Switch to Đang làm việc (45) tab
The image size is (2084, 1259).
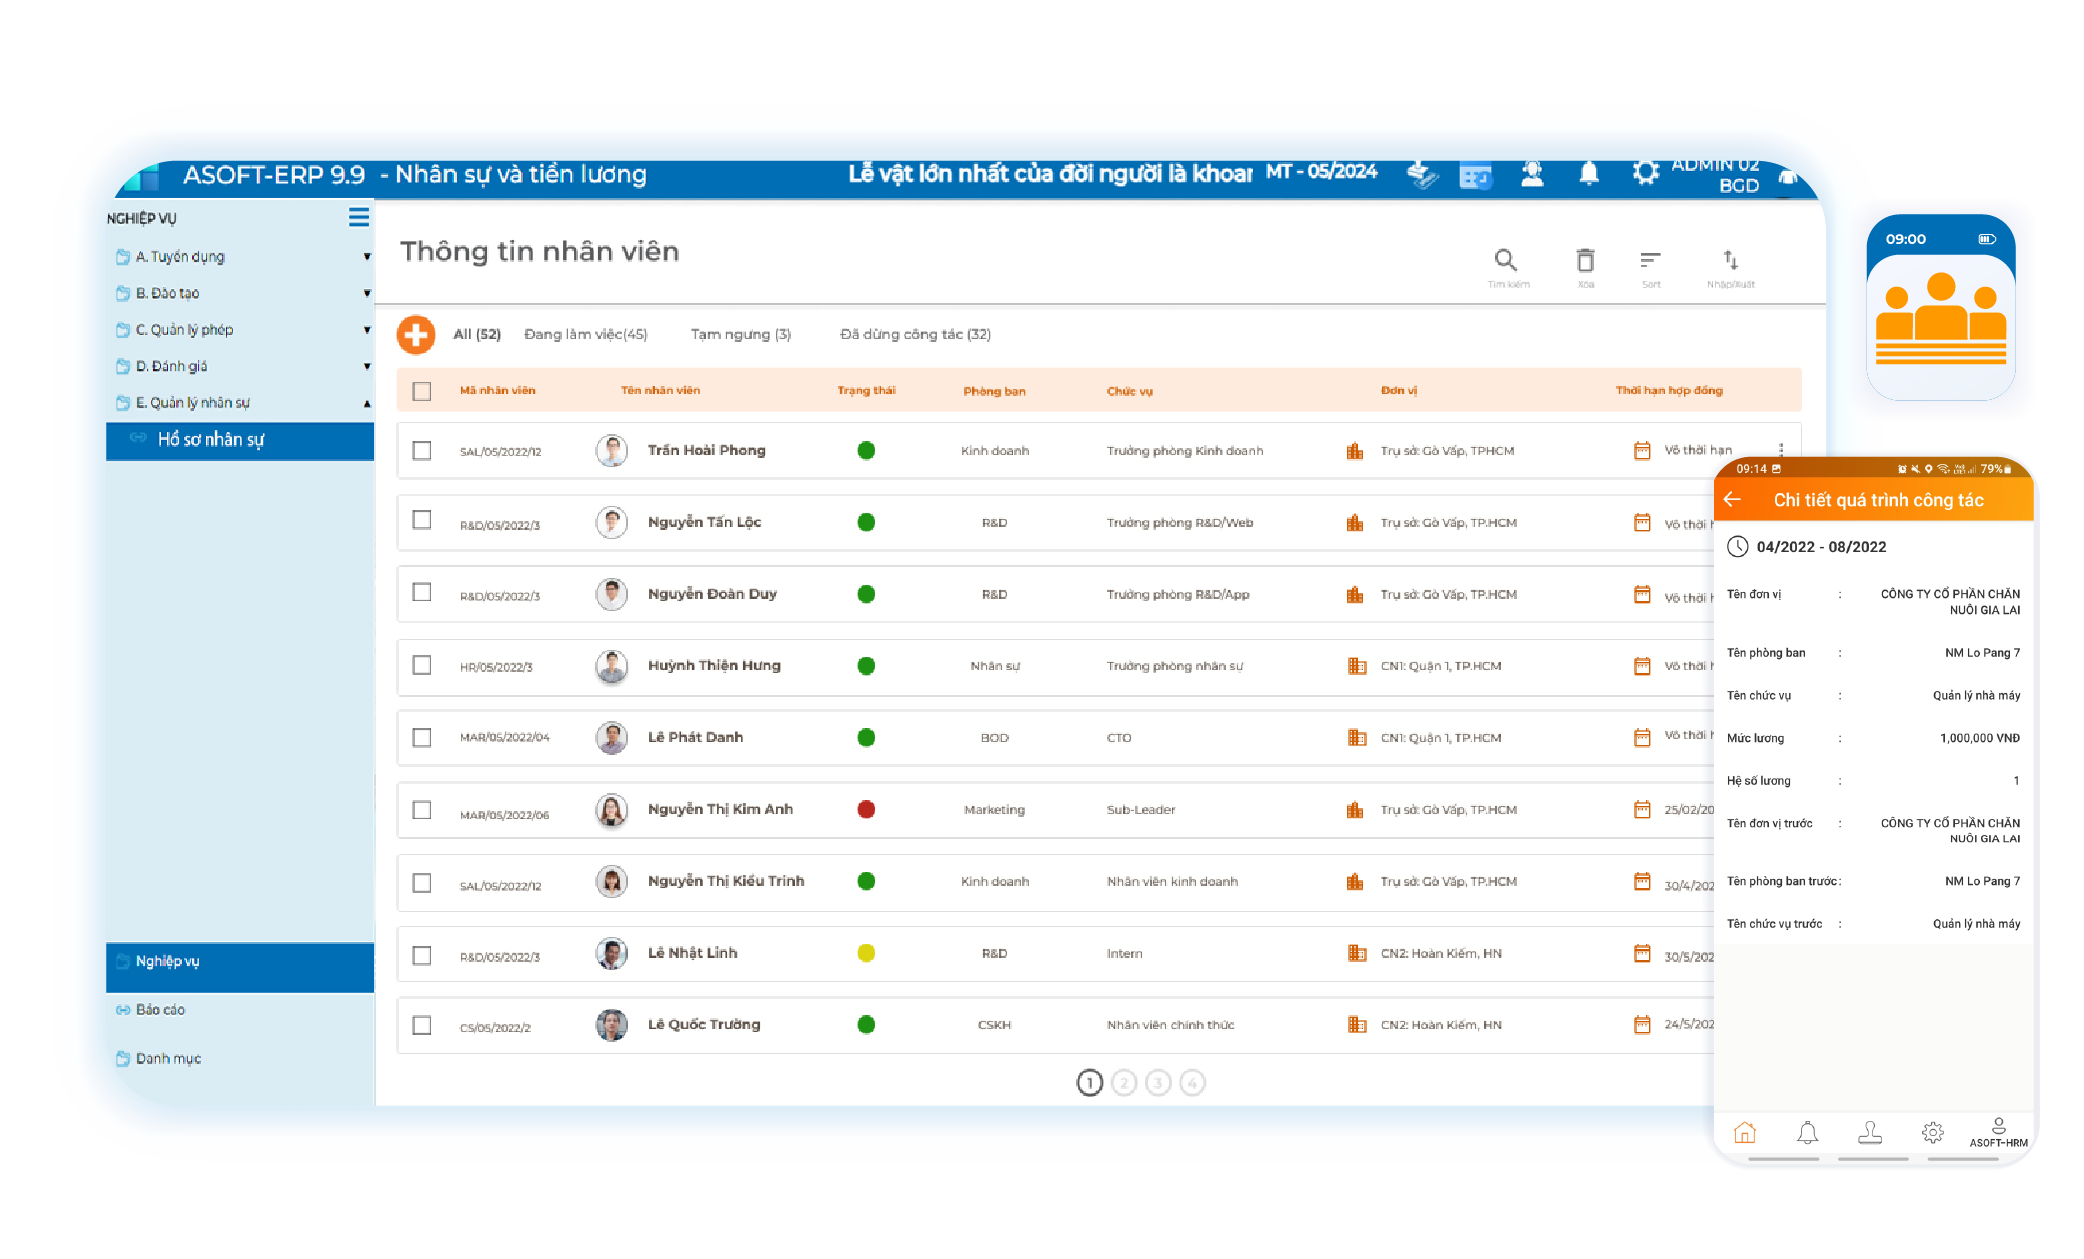tap(585, 334)
